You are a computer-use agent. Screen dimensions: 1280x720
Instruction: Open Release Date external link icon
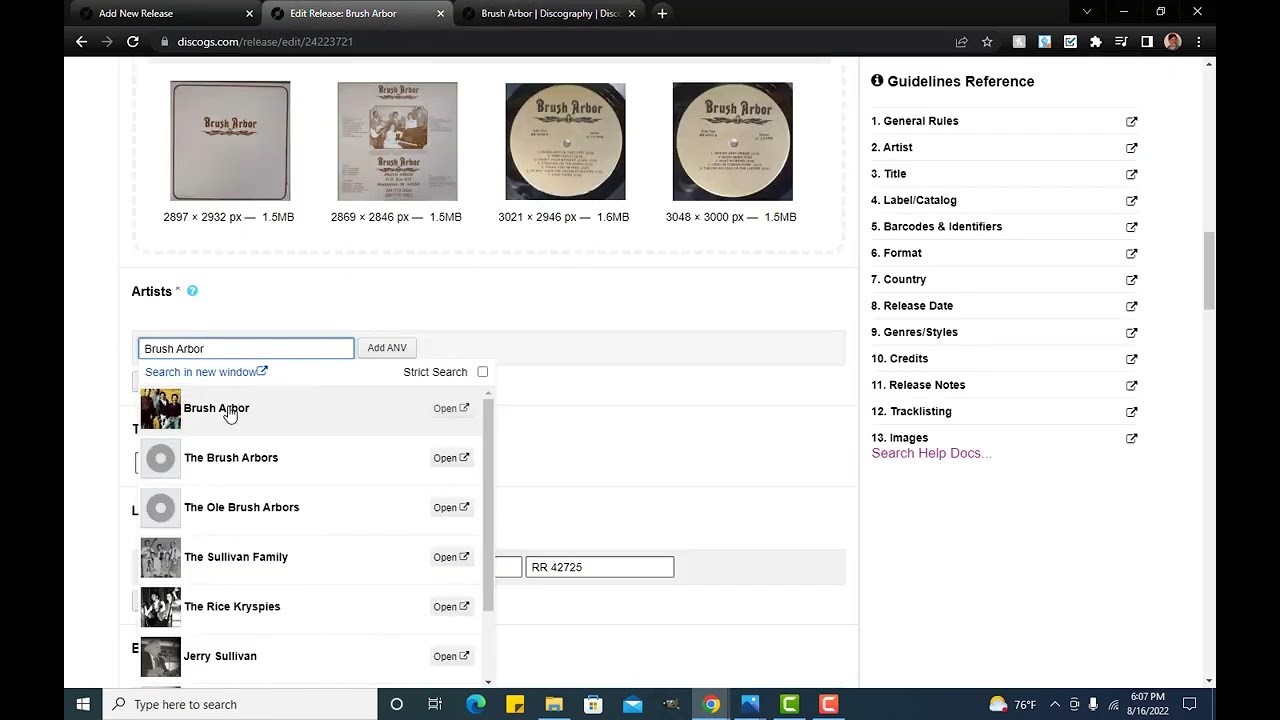[x=1131, y=306]
